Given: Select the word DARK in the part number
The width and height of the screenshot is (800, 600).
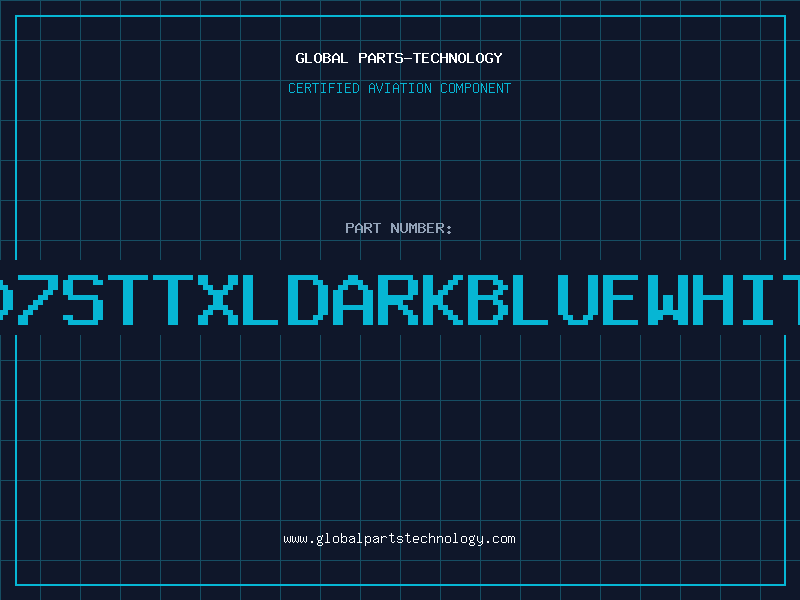Looking at the screenshot, I should tap(376, 300).
